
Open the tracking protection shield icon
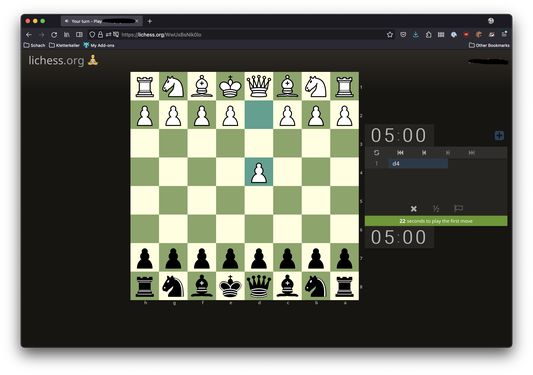coord(92,34)
